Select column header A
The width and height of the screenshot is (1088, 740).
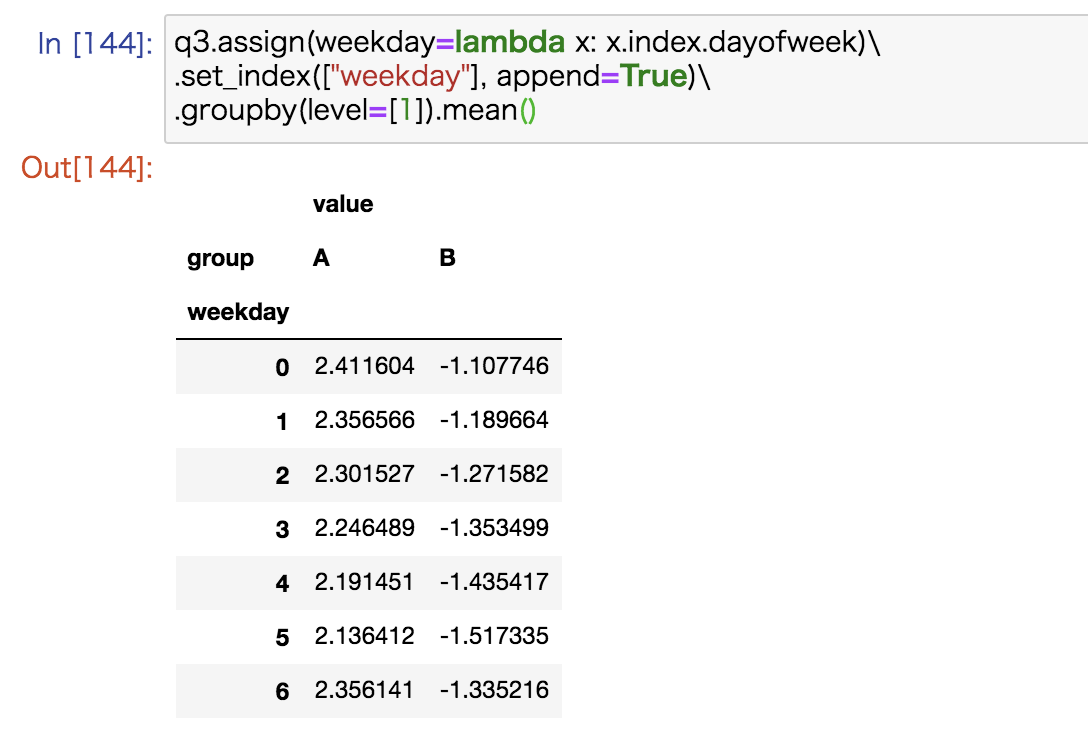[x=321, y=259]
